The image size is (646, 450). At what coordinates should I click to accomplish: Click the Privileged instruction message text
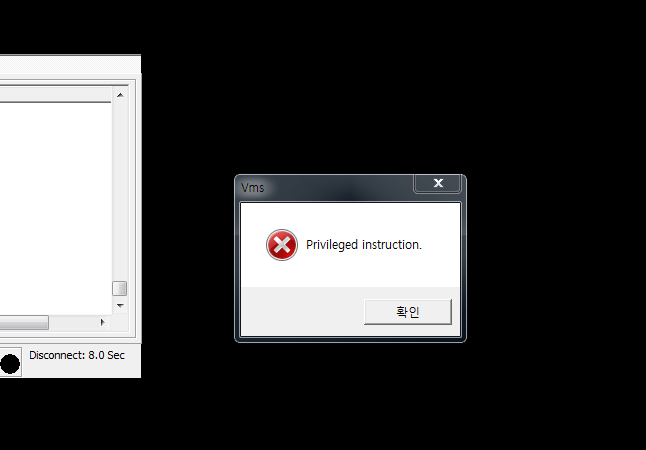364,245
